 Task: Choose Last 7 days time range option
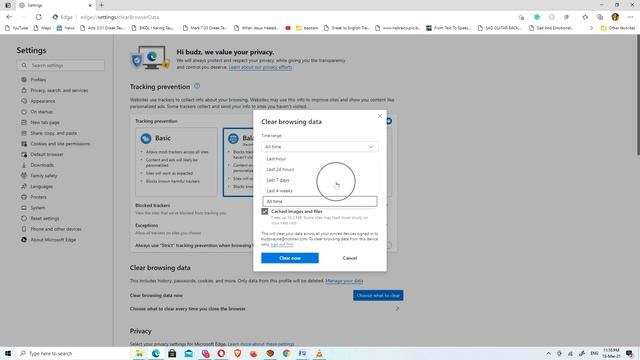tap(320, 180)
